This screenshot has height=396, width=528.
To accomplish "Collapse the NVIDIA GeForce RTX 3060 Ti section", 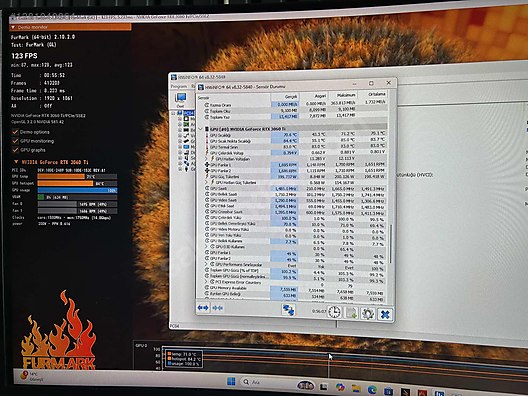I will (16, 162).
